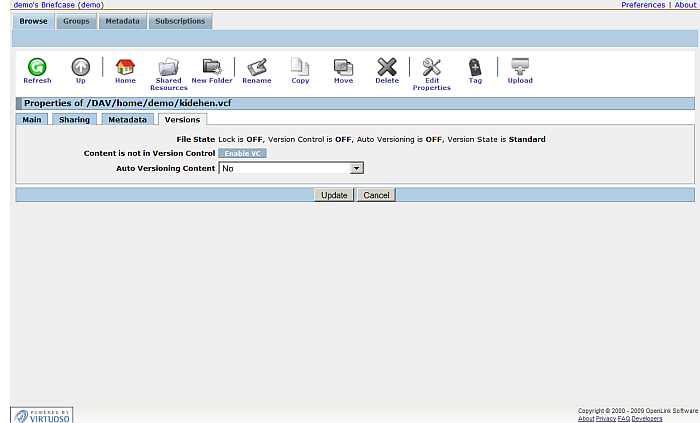This screenshot has height=423, width=700.
Task: Click the Rename tool icon
Action: pyautogui.click(x=257, y=68)
